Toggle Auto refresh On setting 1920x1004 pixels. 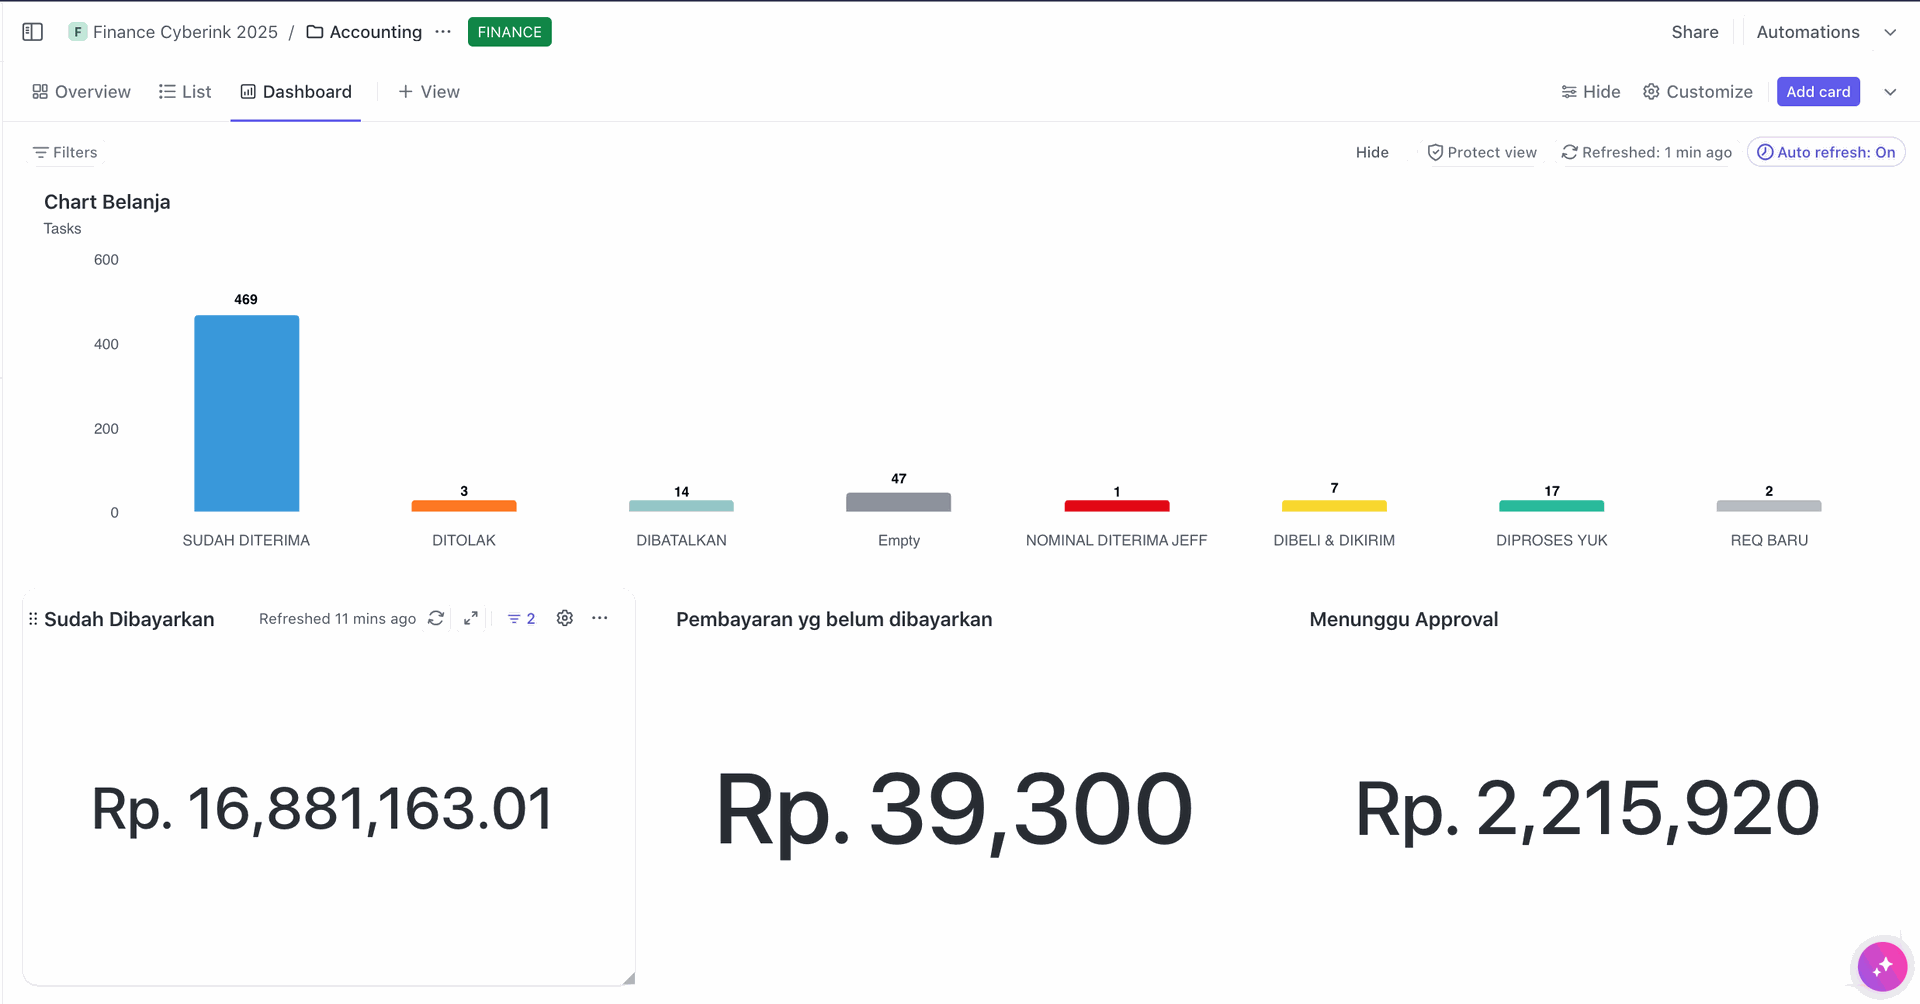(x=1826, y=152)
